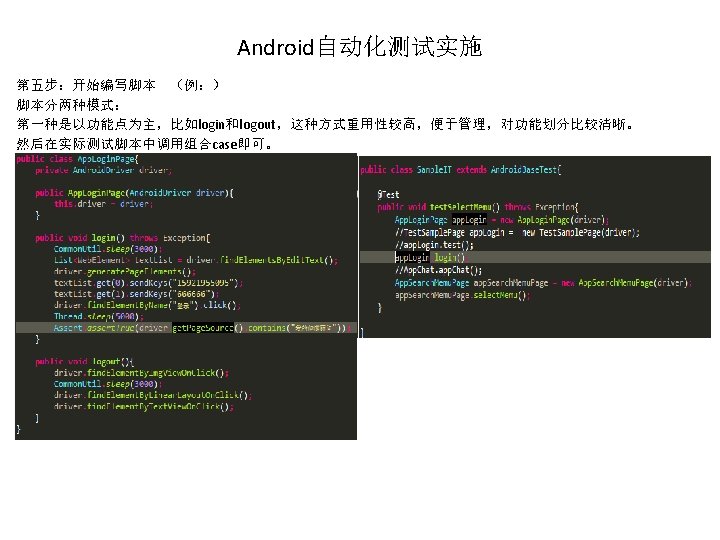Image resolution: width=720 pixels, height=540 pixels.
Task: Click the selected word "getPageSource"
Action: click(x=203, y=328)
